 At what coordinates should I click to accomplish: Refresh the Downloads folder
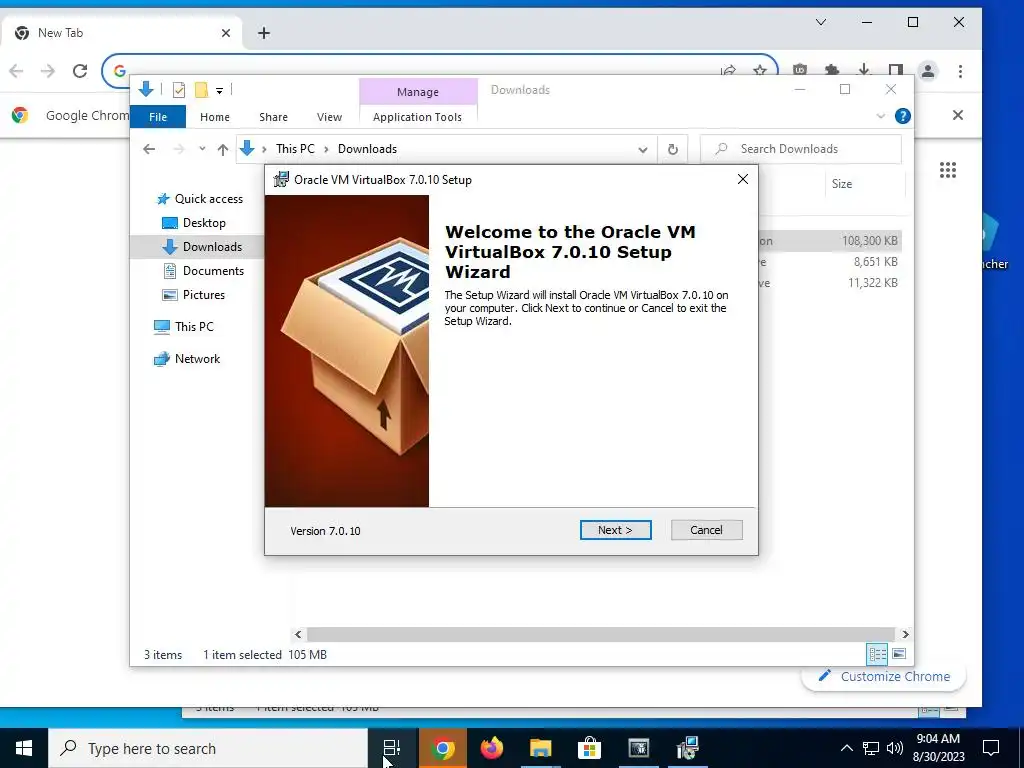(x=673, y=150)
